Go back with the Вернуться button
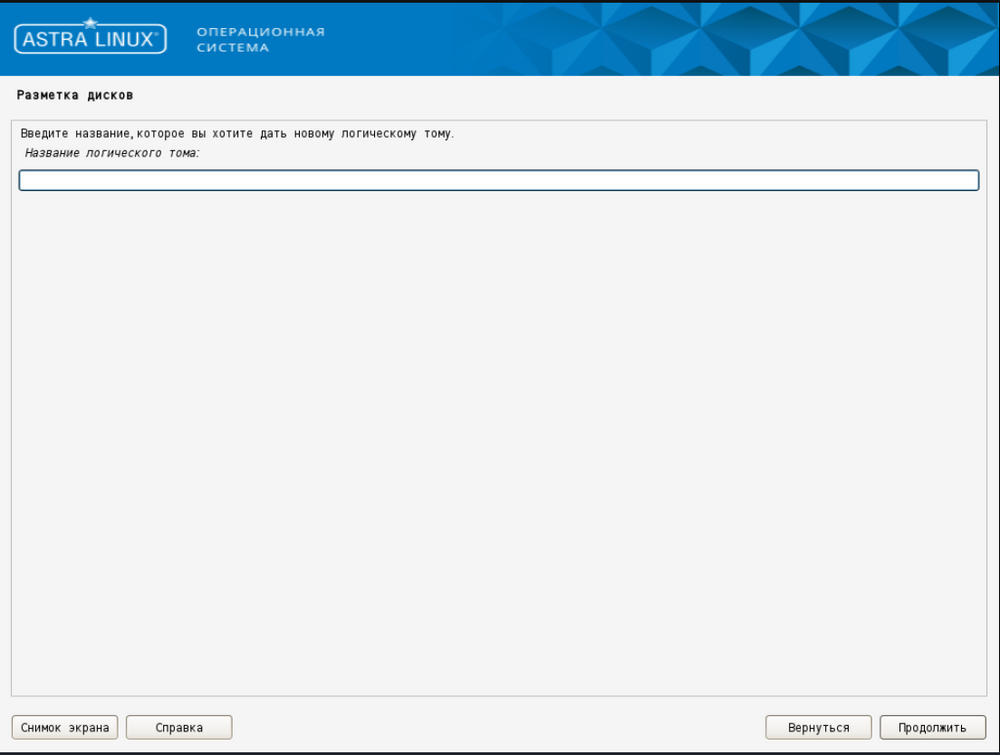Screen dimensions: 1000x755 click(x=818, y=727)
